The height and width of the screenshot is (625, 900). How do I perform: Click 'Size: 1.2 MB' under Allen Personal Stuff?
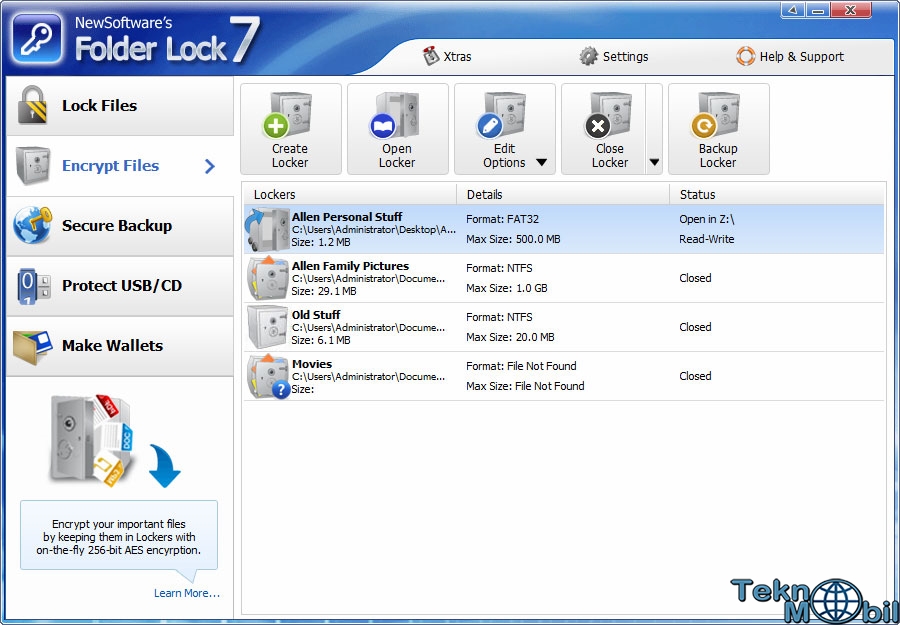pyautogui.click(x=320, y=242)
